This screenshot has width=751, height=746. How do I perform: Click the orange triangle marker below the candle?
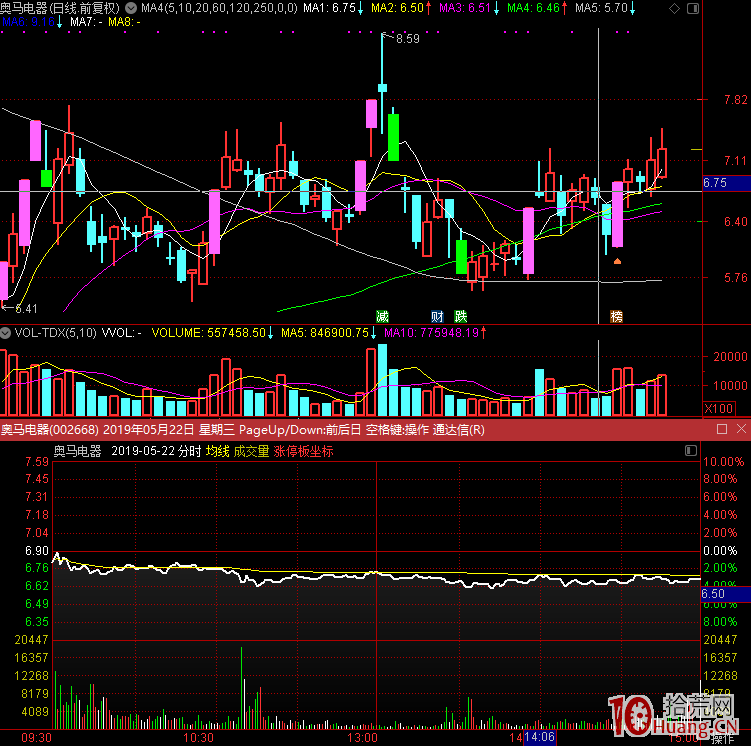pyautogui.click(x=617, y=261)
